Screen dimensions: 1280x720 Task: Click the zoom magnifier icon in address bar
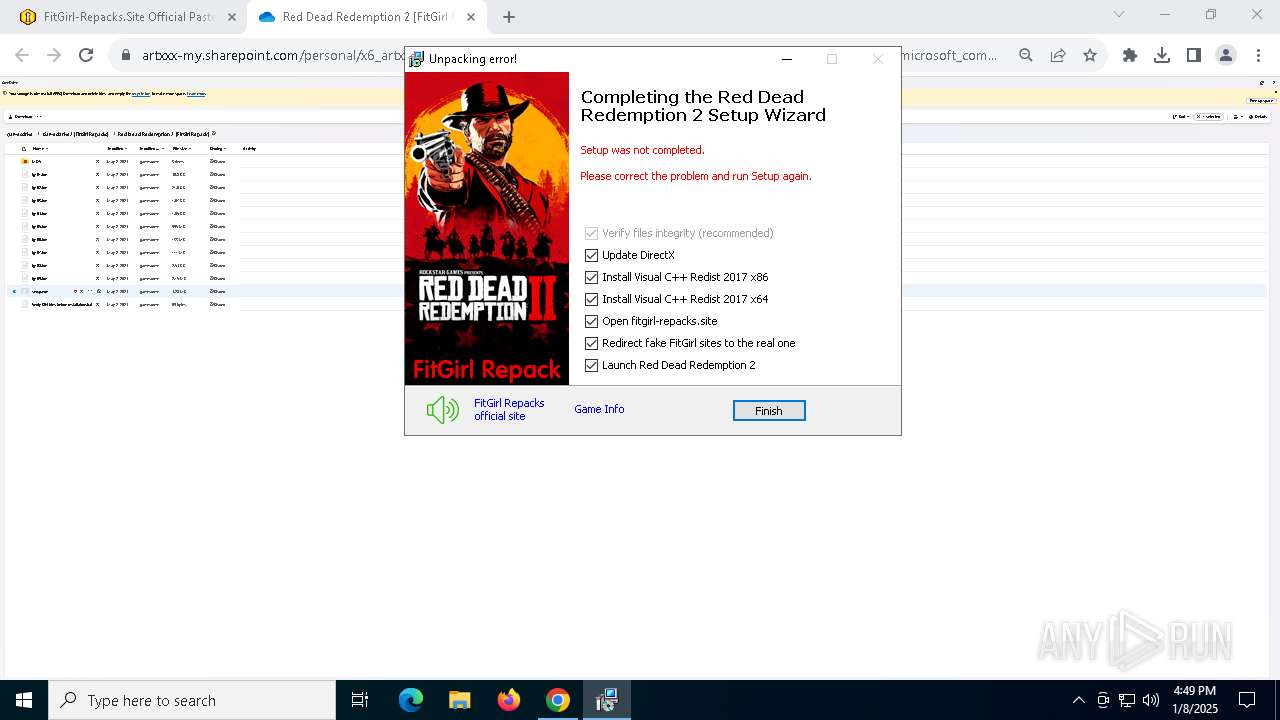coord(1026,56)
